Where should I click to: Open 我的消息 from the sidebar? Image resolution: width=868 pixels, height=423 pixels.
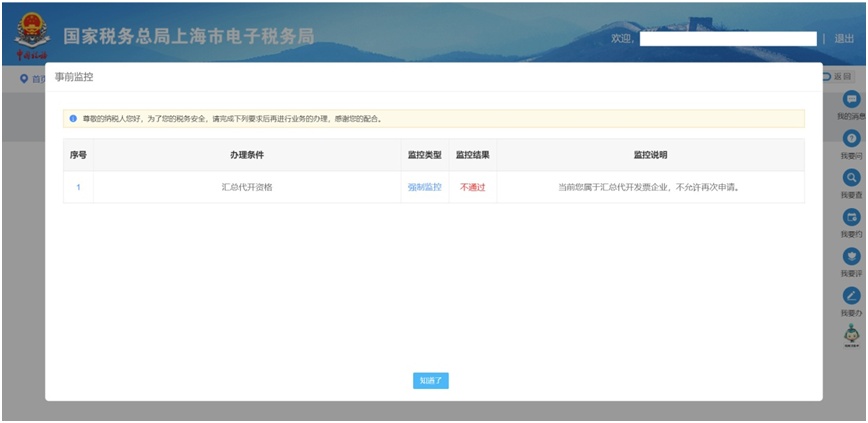pyautogui.click(x=852, y=100)
